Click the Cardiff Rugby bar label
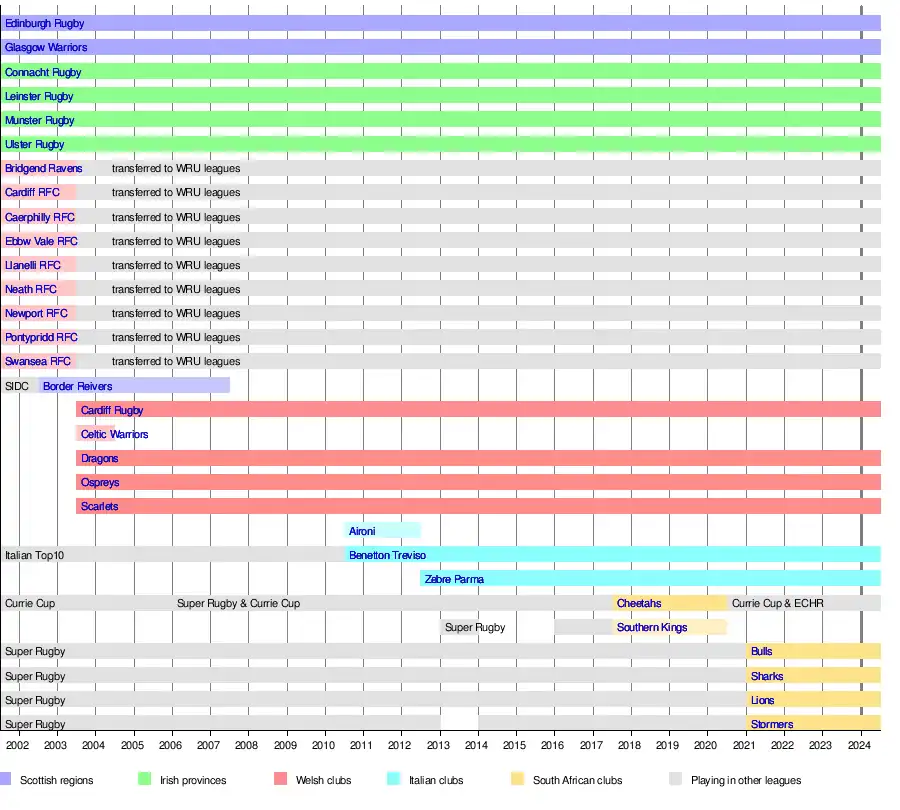 tap(112, 410)
